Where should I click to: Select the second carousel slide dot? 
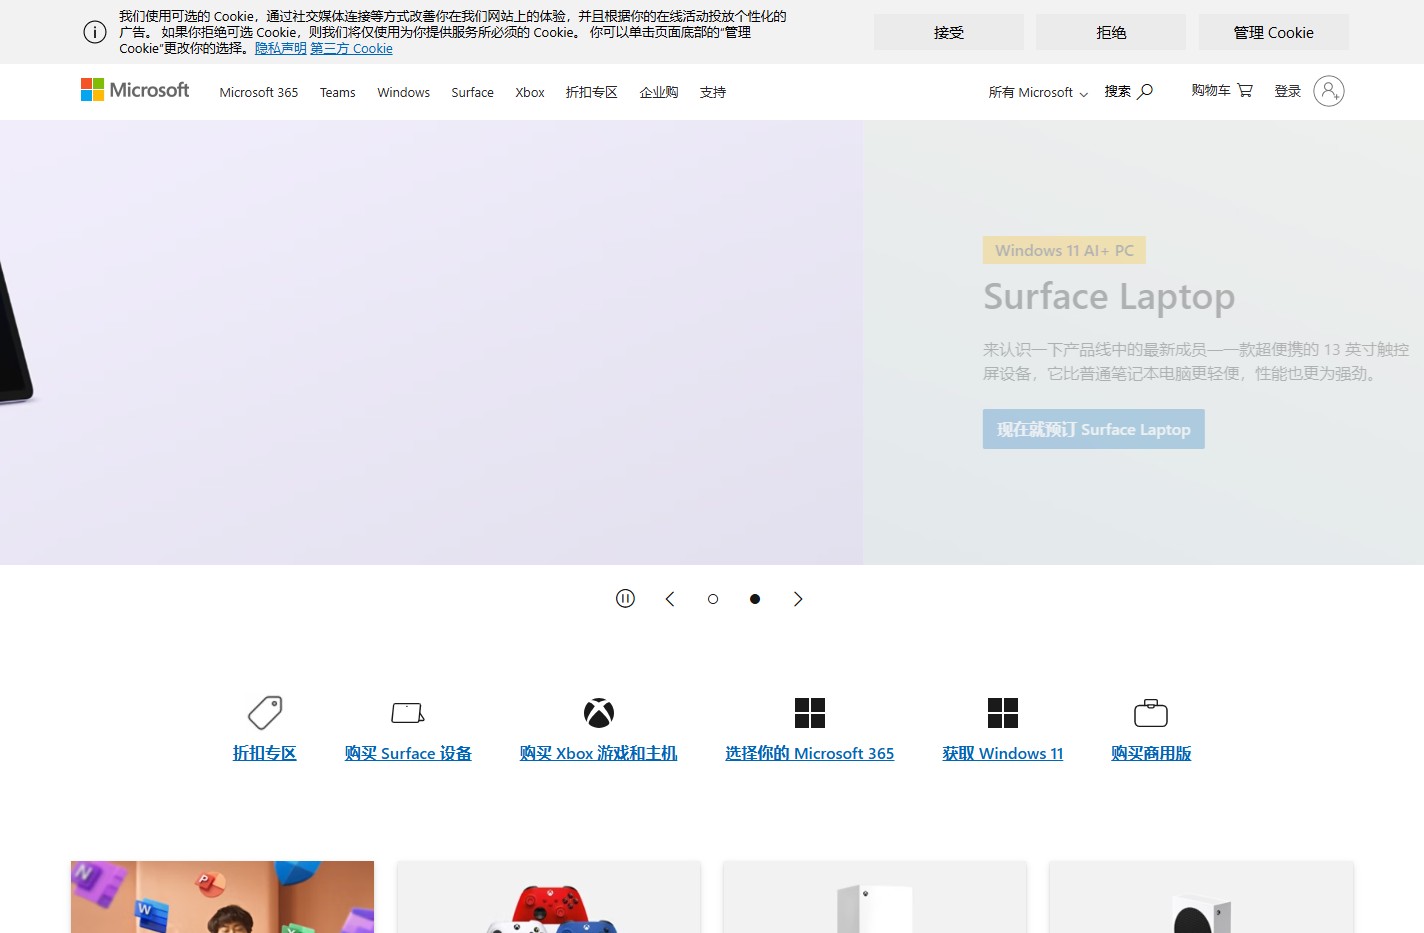755,599
